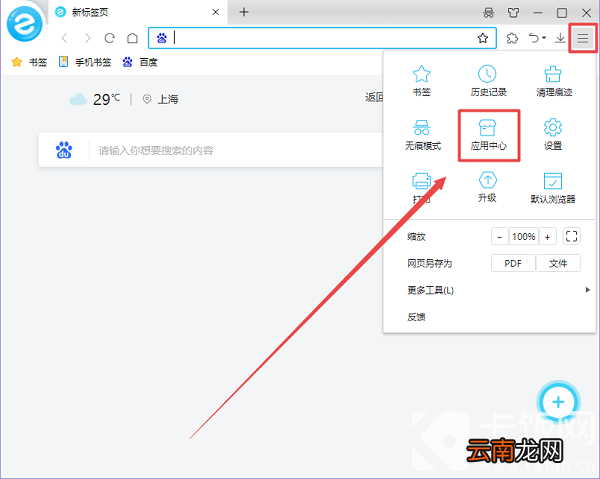600x479 pixels.
Task: Open the skin shirt icon in title bar
Action: coord(513,13)
